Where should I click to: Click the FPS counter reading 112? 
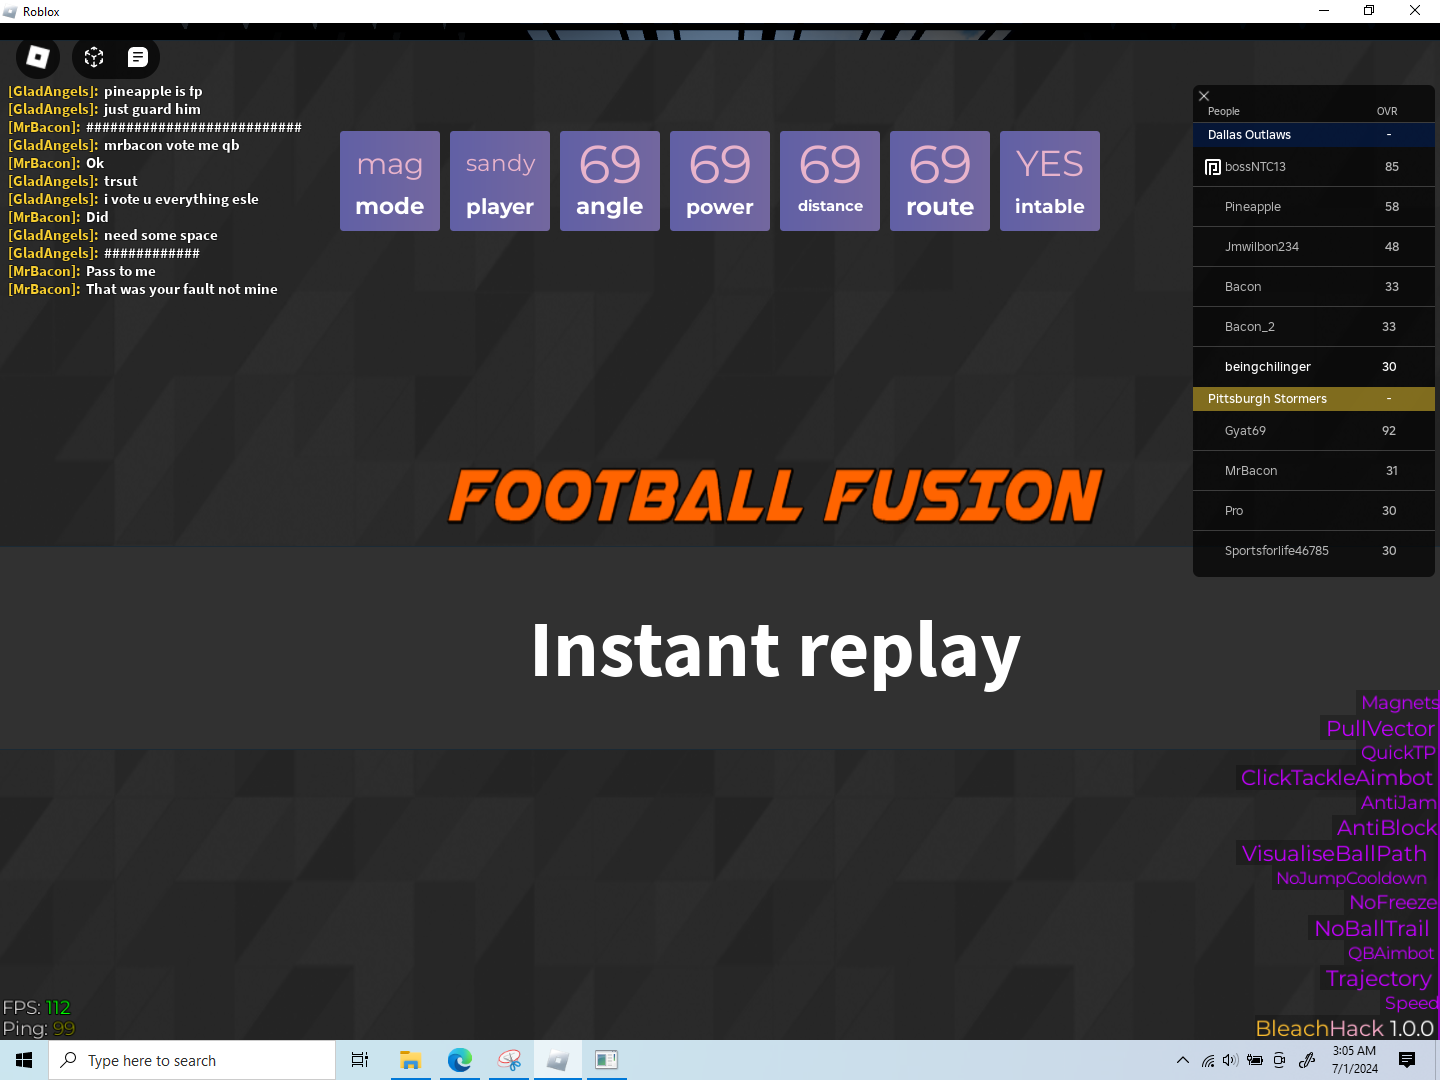pos(37,1007)
